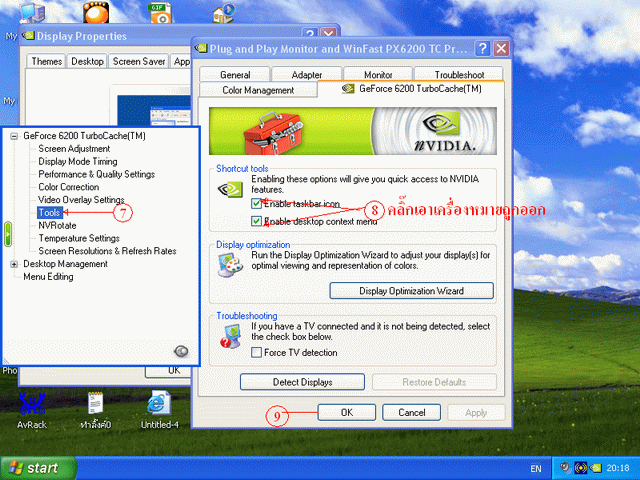Switch to the Troubleshoot tab
The image size is (640, 480).
point(459,75)
